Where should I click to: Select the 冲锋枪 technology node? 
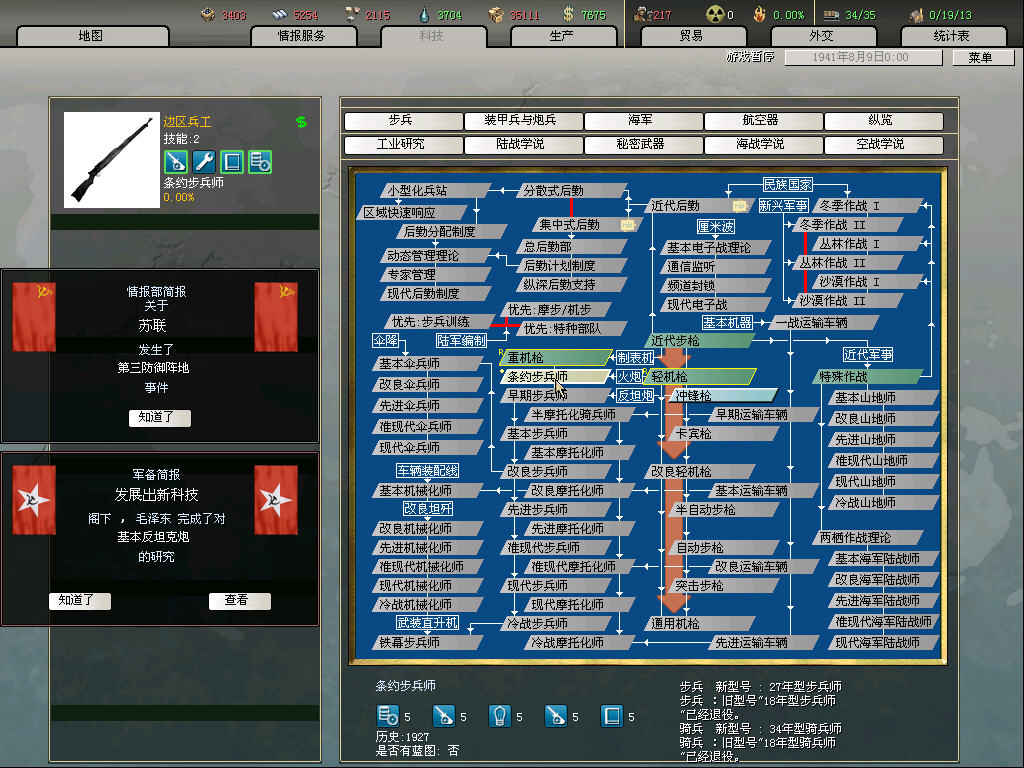[x=724, y=396]
